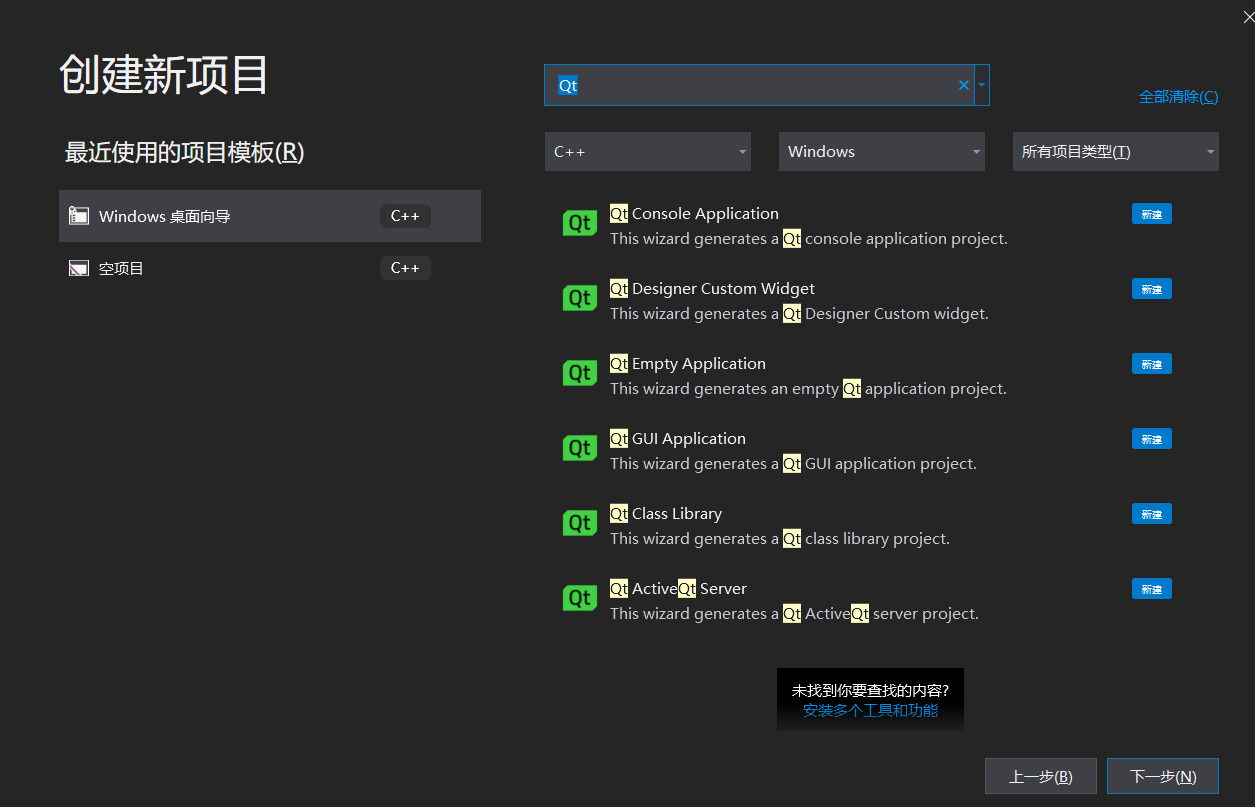The height and width of the screenshot is (807, 1255).
Task: Close the dialog window
Action: (1248, 16)
